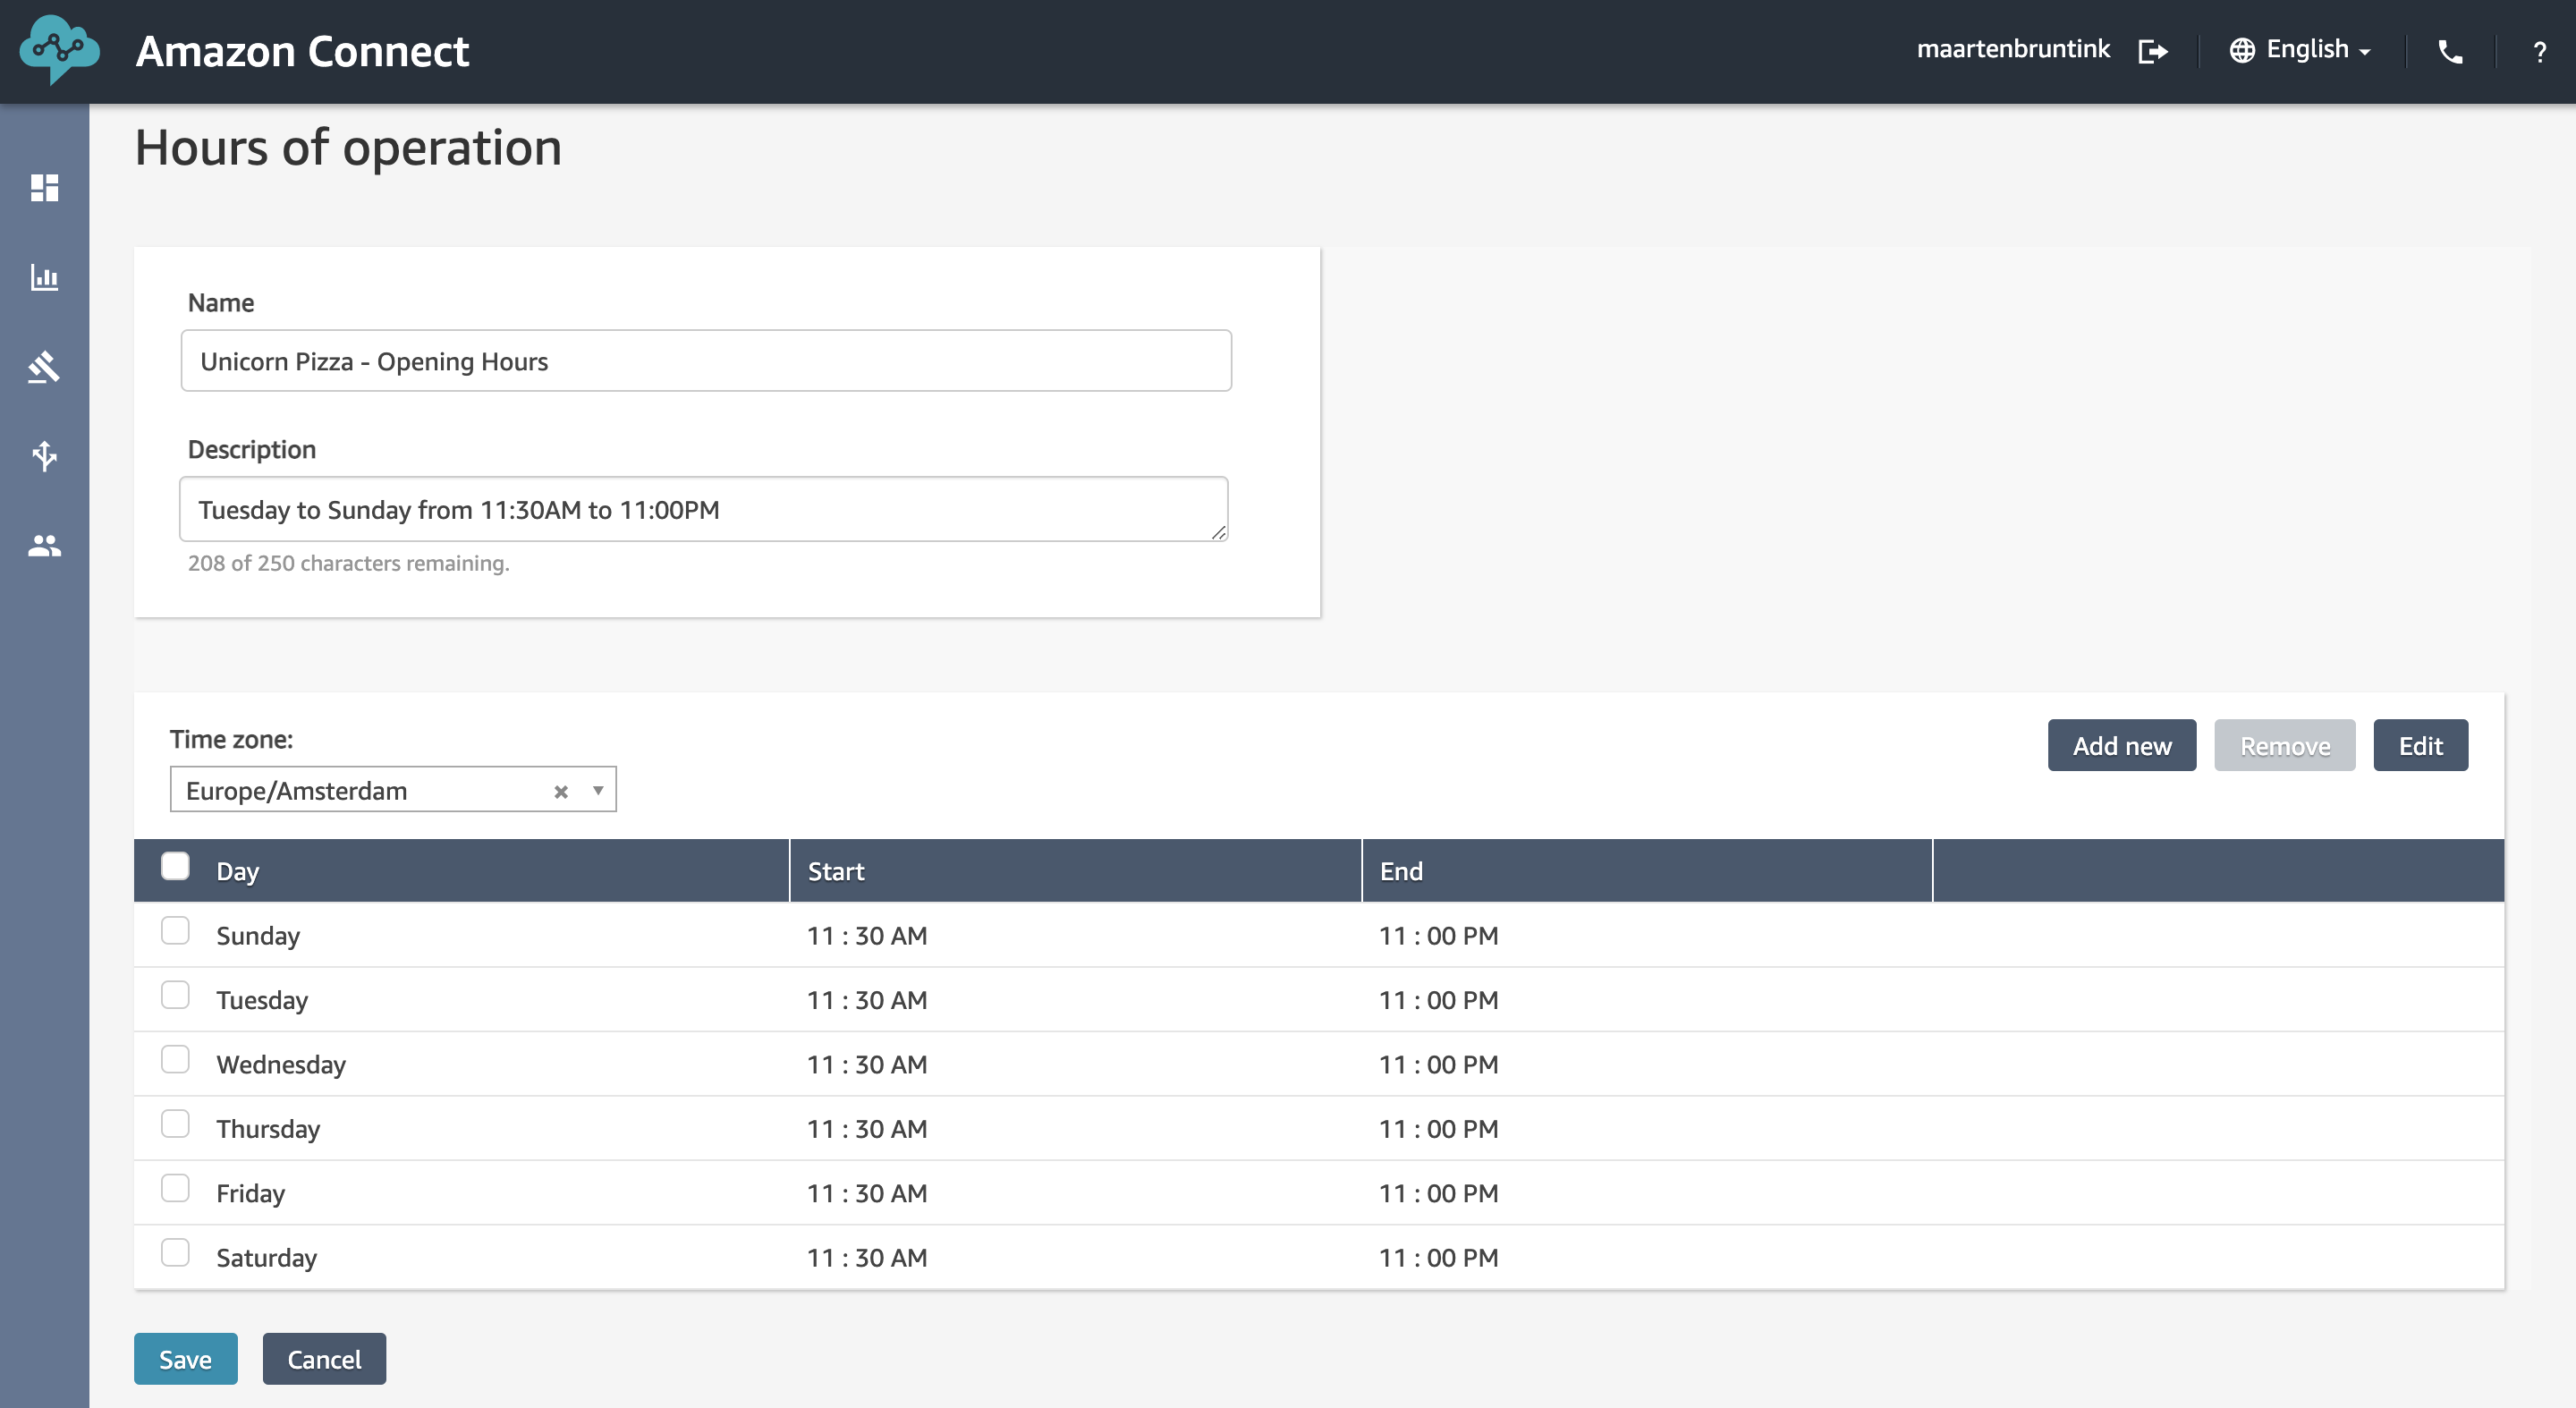Click the Europe/Amsterdam time zone field
Viewport: 2576px width, 1408px height.
pos(393,790)
